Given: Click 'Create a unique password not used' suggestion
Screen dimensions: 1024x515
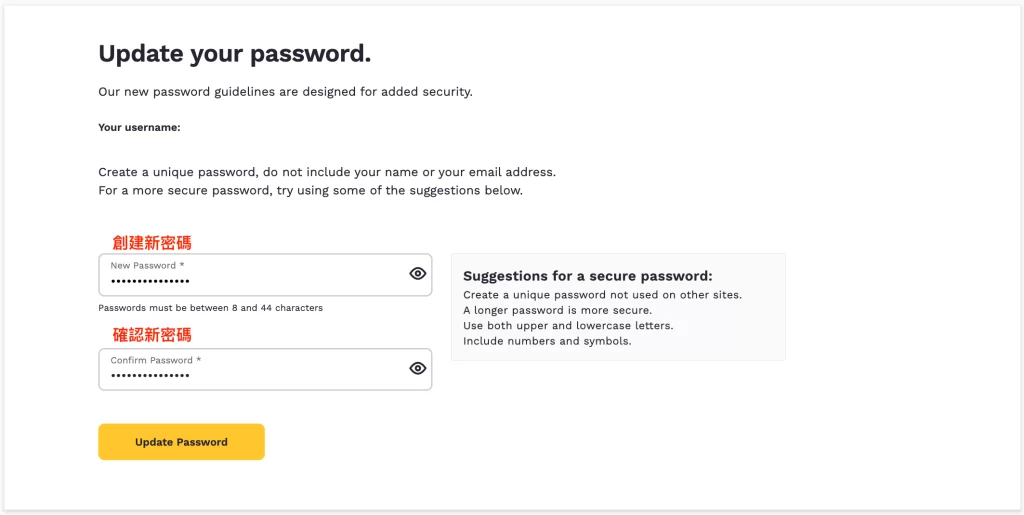Looking at the screenshot, I should click(x=603, y=294).
